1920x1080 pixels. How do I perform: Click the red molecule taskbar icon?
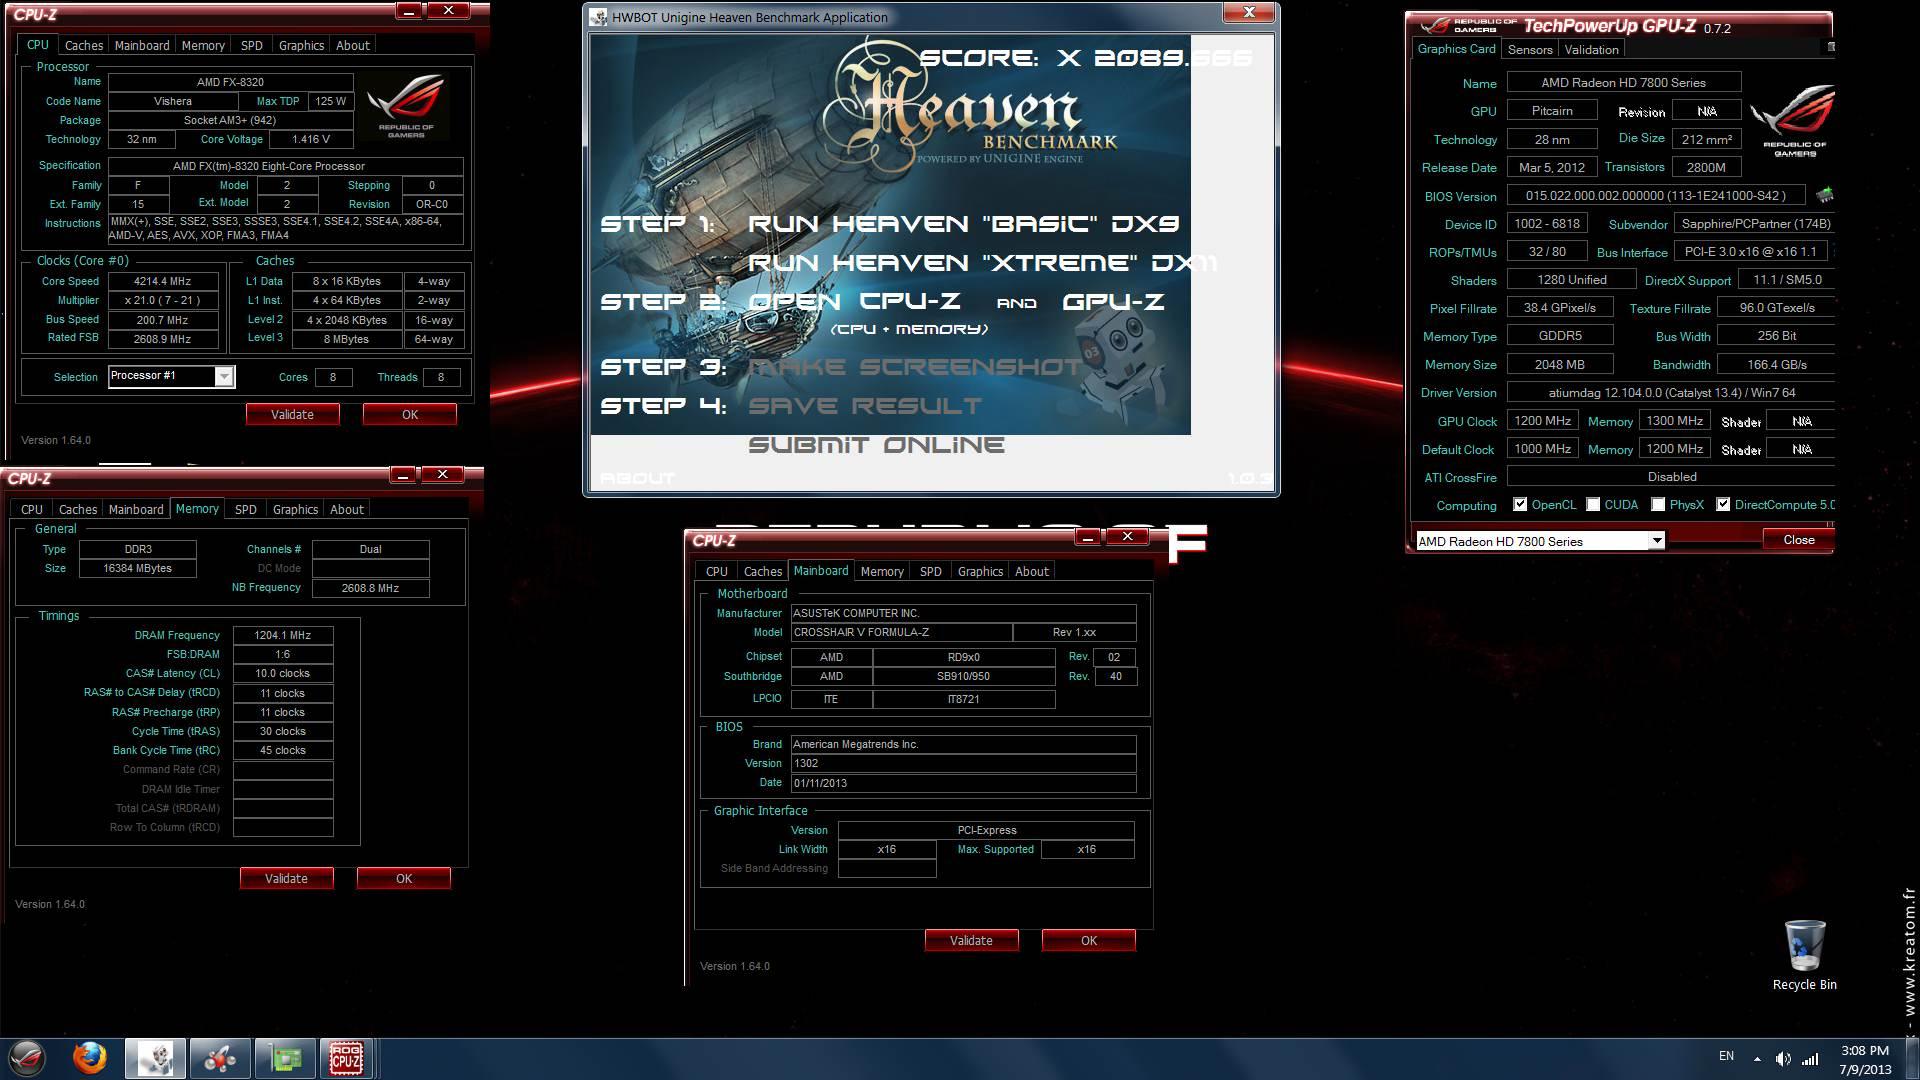[219, 1058]
